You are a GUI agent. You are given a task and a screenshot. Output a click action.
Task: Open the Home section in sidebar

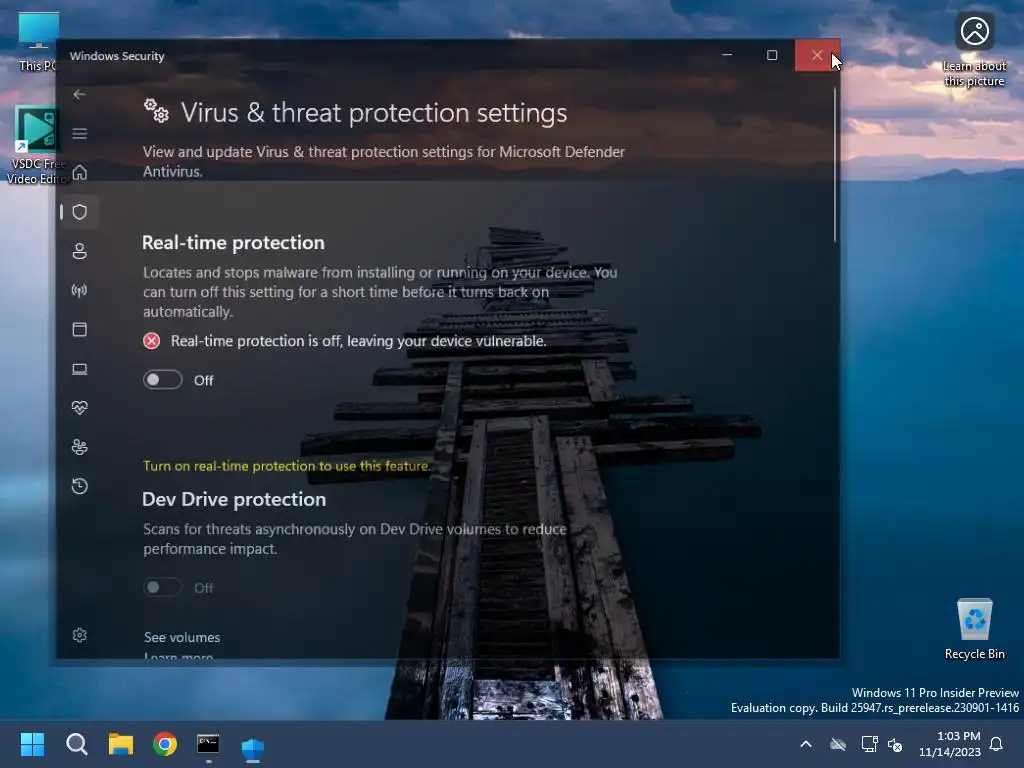coord(79,172)
